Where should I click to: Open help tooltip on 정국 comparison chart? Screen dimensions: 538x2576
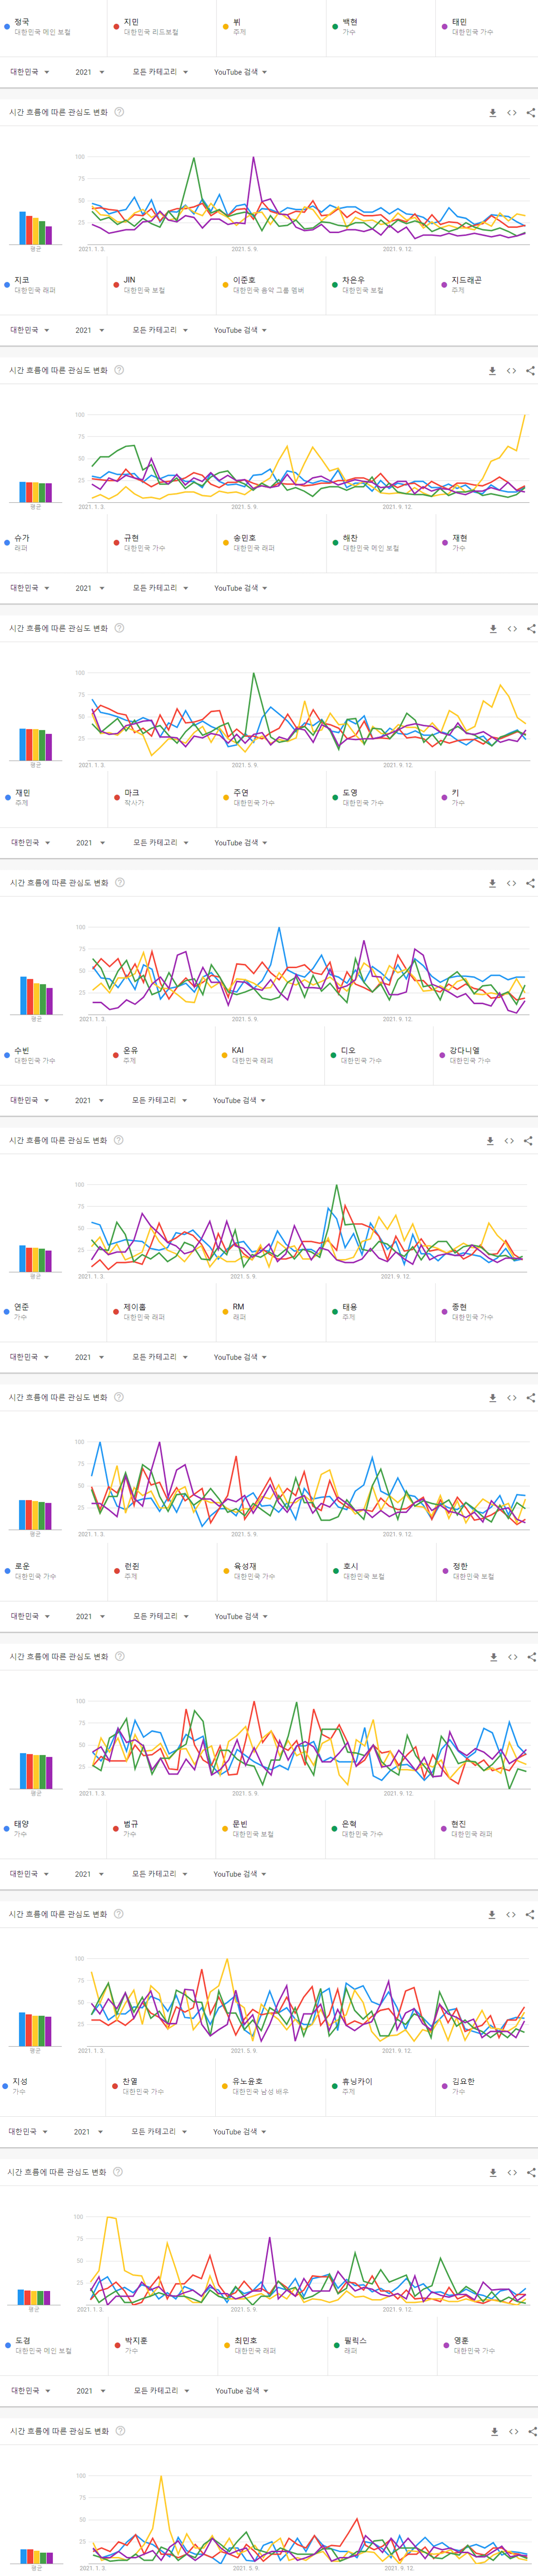tap(119, 112)
